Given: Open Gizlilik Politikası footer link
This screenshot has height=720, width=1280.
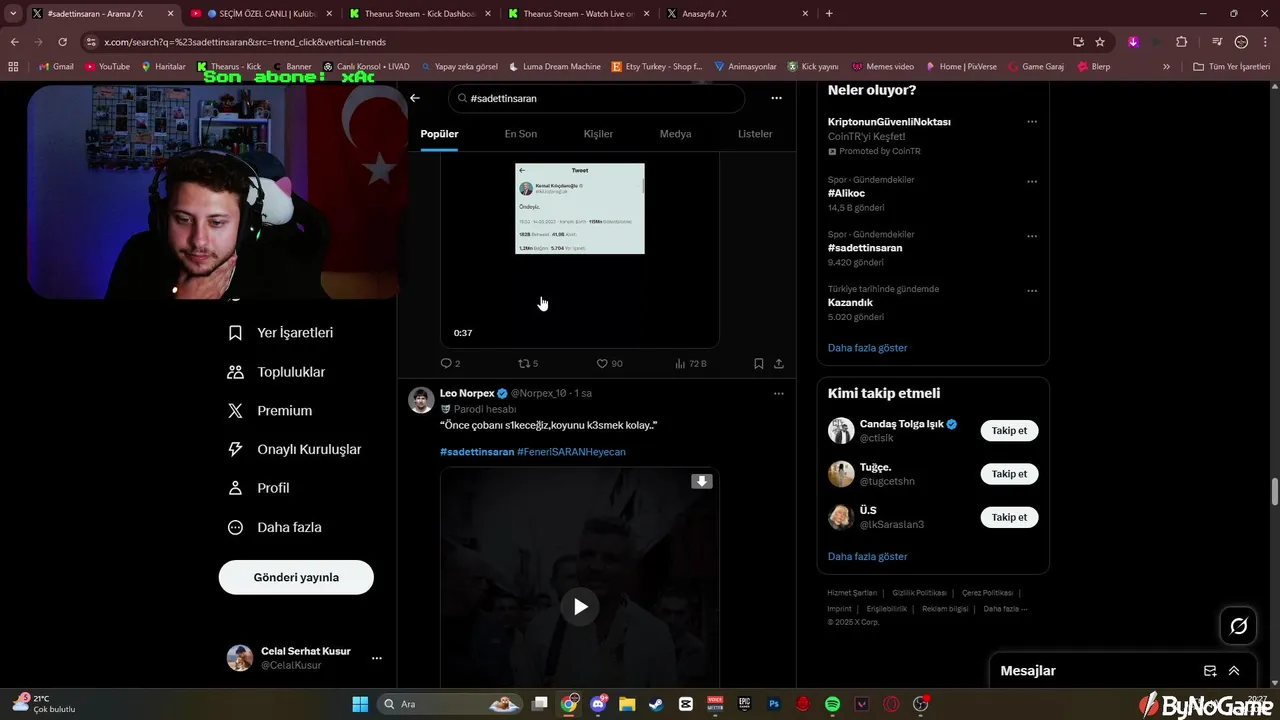Looking at the screenshot, I should click(919, 593).
